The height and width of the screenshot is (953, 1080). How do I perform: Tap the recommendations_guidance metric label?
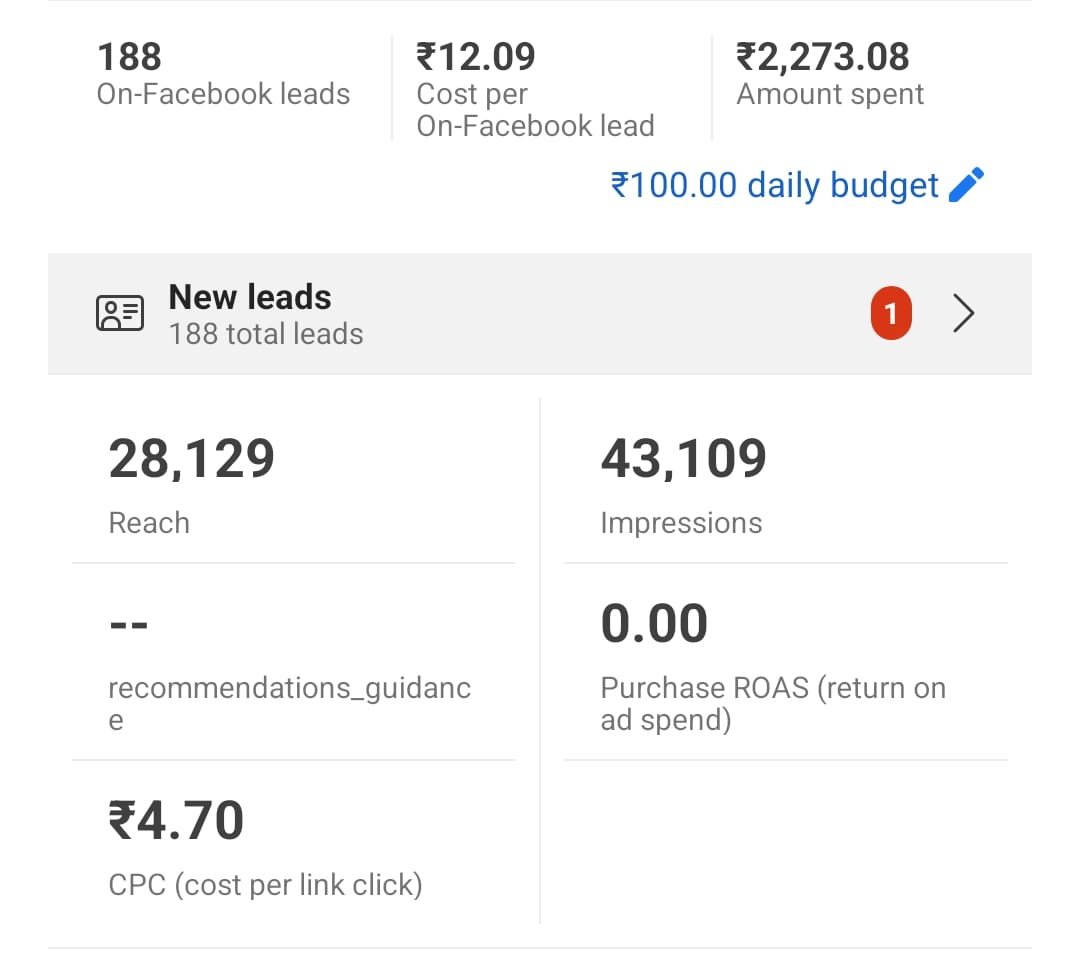point(289,688)
